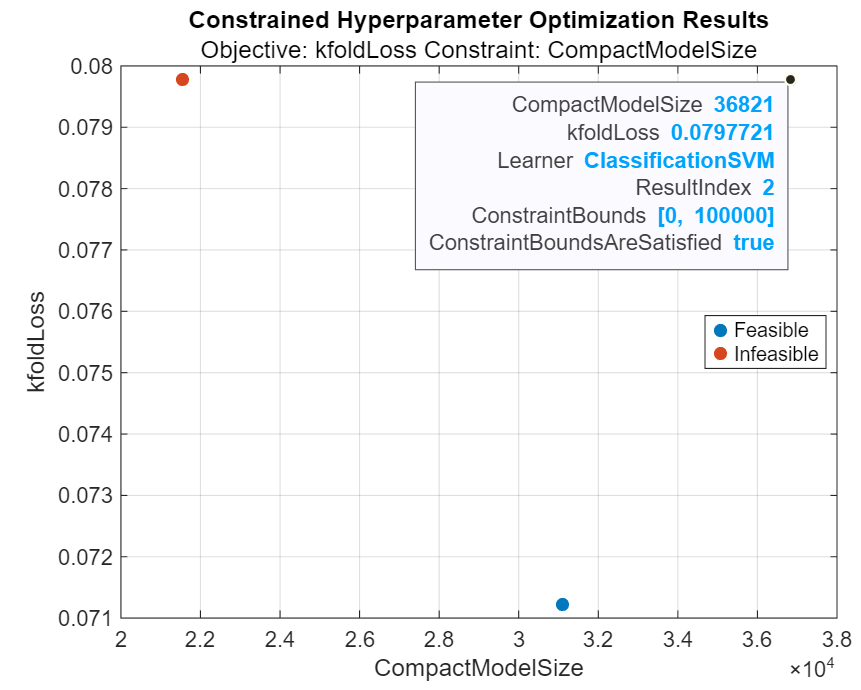Select the Infeasible legend label
This screenshot has height=690, width=861.
coord(776,354)
